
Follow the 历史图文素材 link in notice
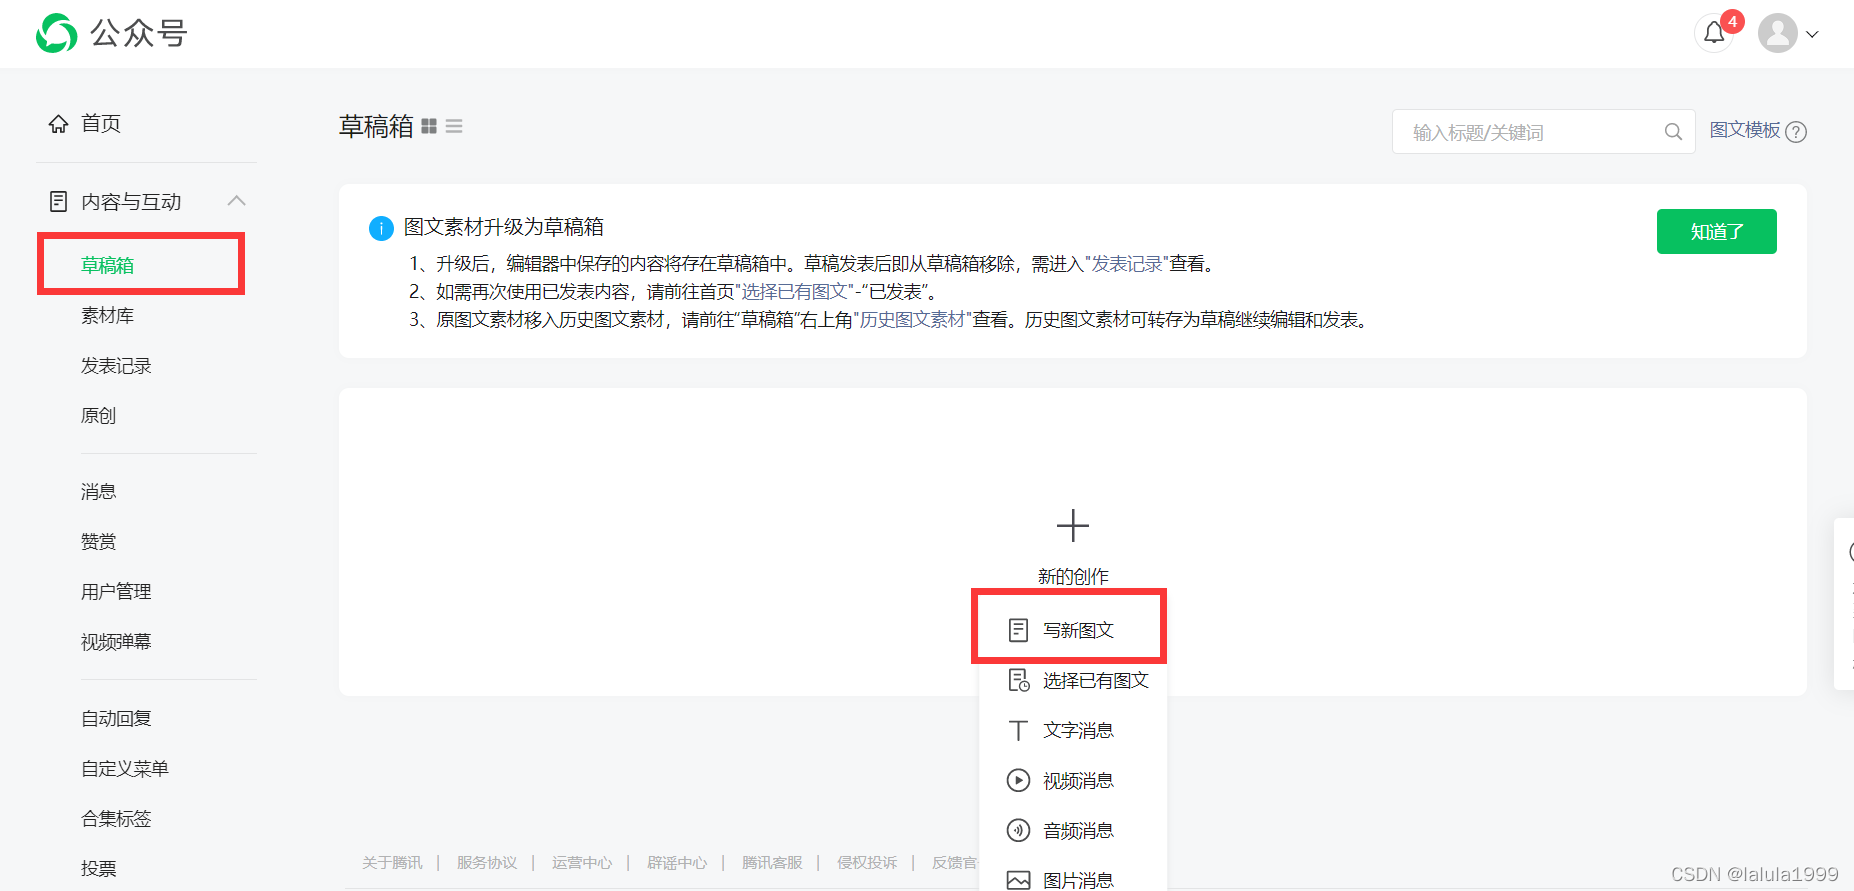(x=912, y=320)
